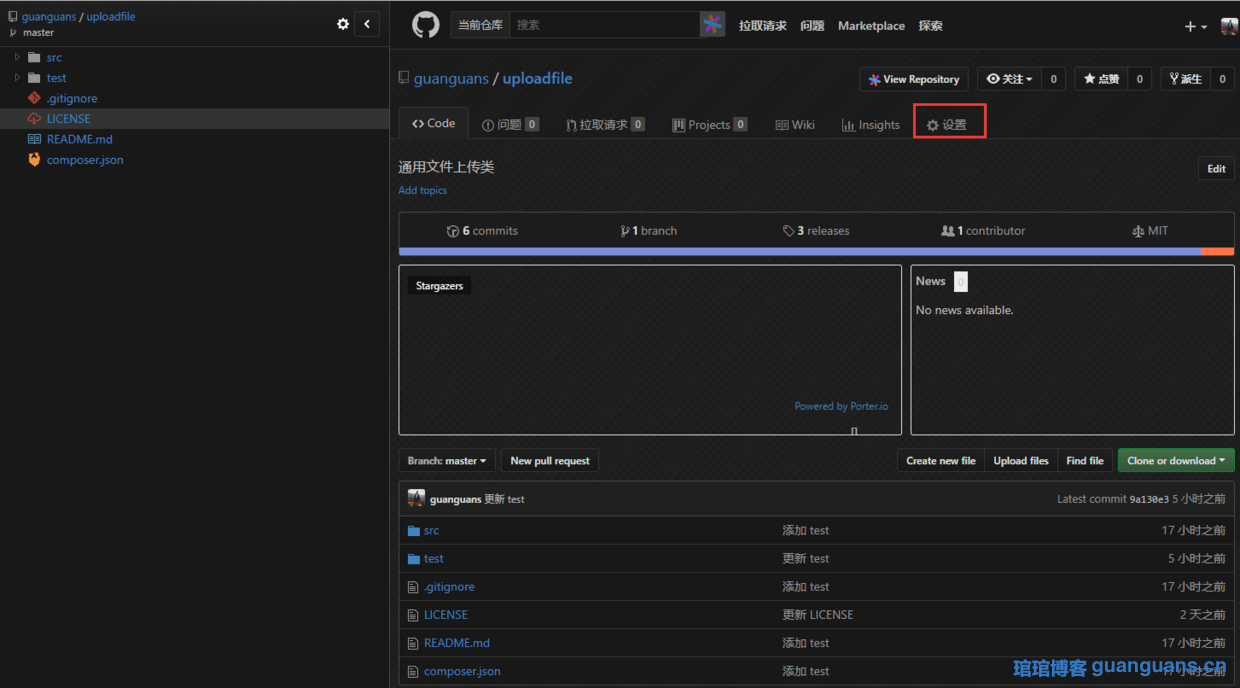Star the repository with 点赞 button
This screenshot has height=688, width=1240.
pos(1101,79)
